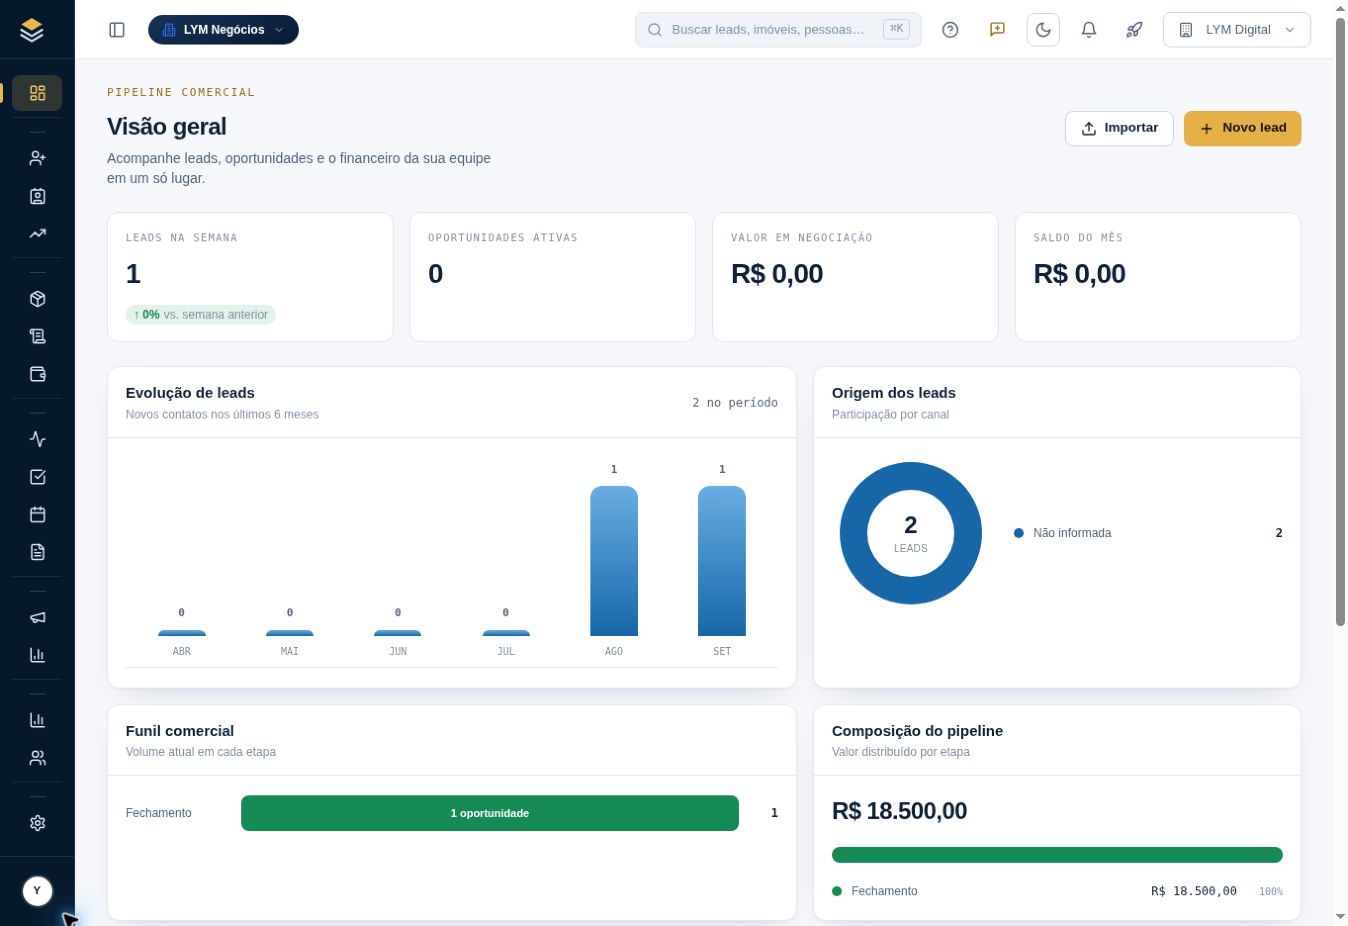Click the 0% vs. semana anterior badge
Viewport: 1348px width, 926px height.
201,314
